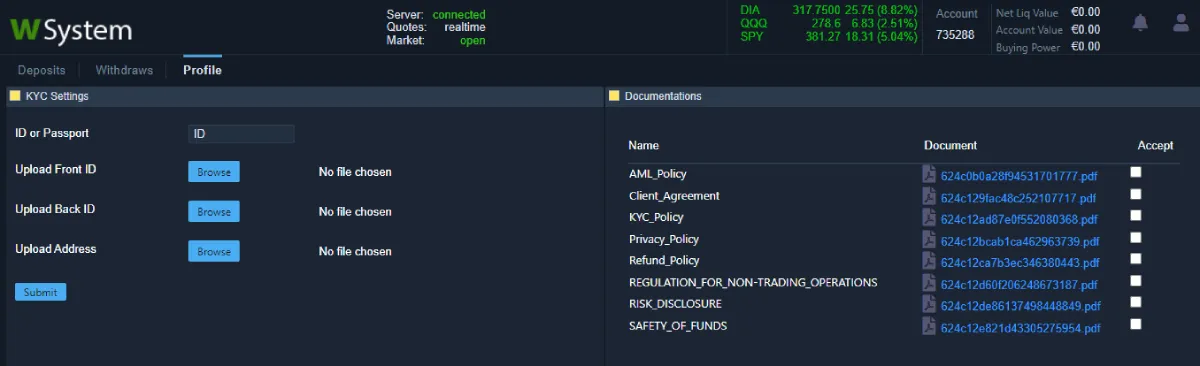Open the notifications bell icon
Viewport: 1200px width, 366px height.
[1140, 22]
